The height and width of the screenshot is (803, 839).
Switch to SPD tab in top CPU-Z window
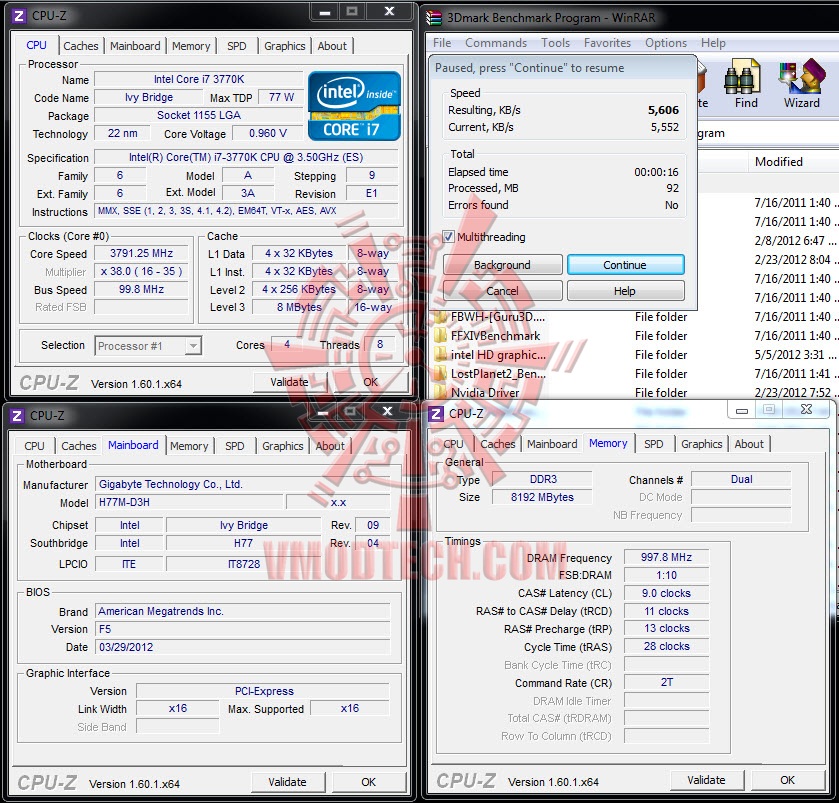[237, 46]
